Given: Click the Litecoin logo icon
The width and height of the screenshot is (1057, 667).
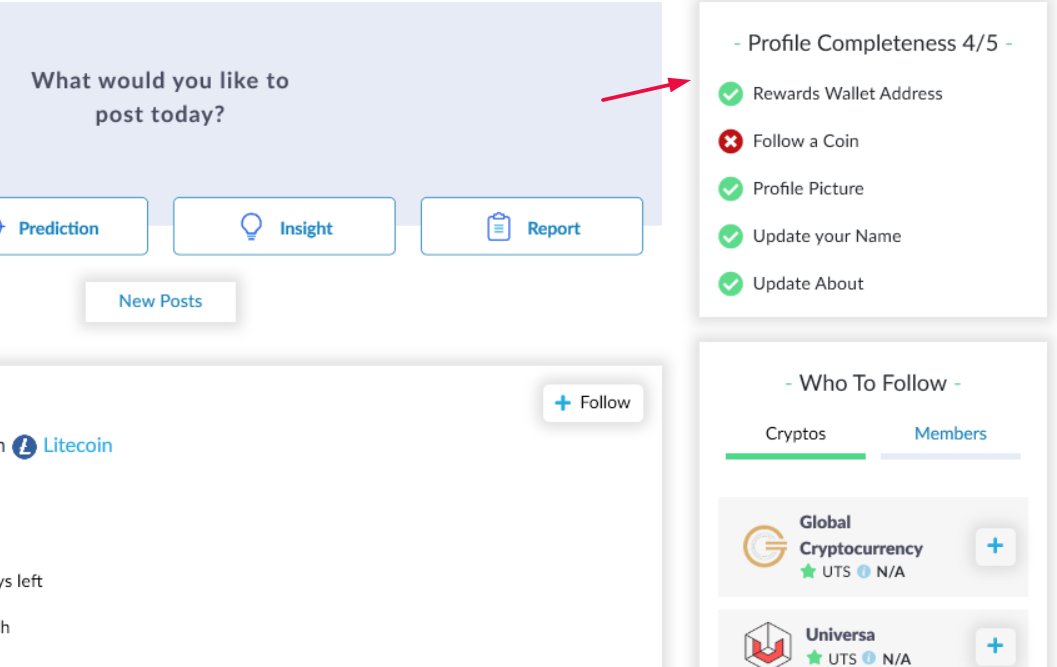Looking at the screenshot, I should 24,446.
